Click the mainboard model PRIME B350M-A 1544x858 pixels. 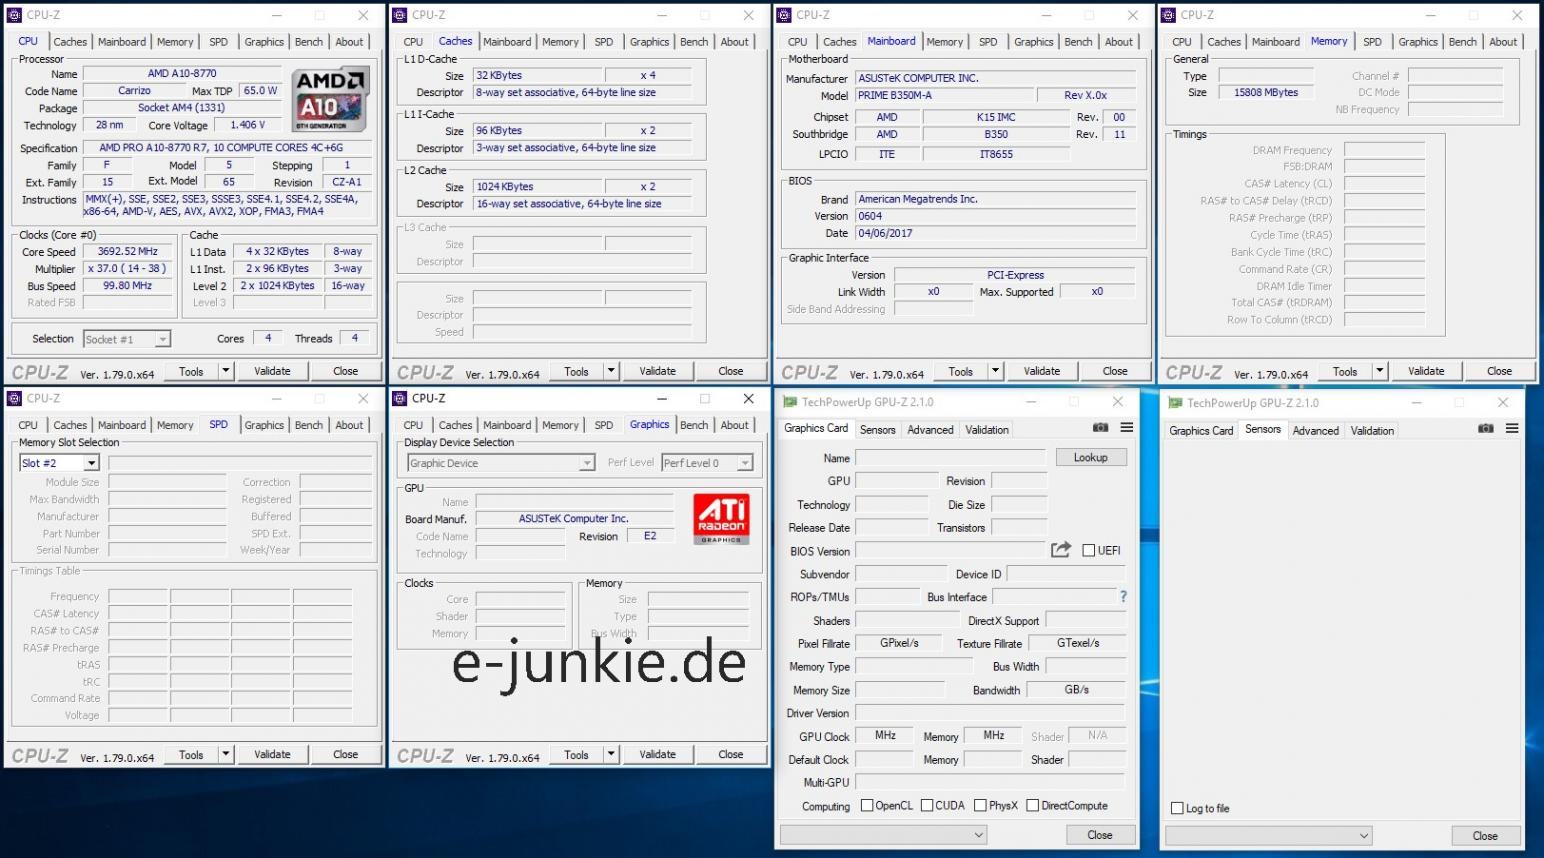(x=942, y=95)
